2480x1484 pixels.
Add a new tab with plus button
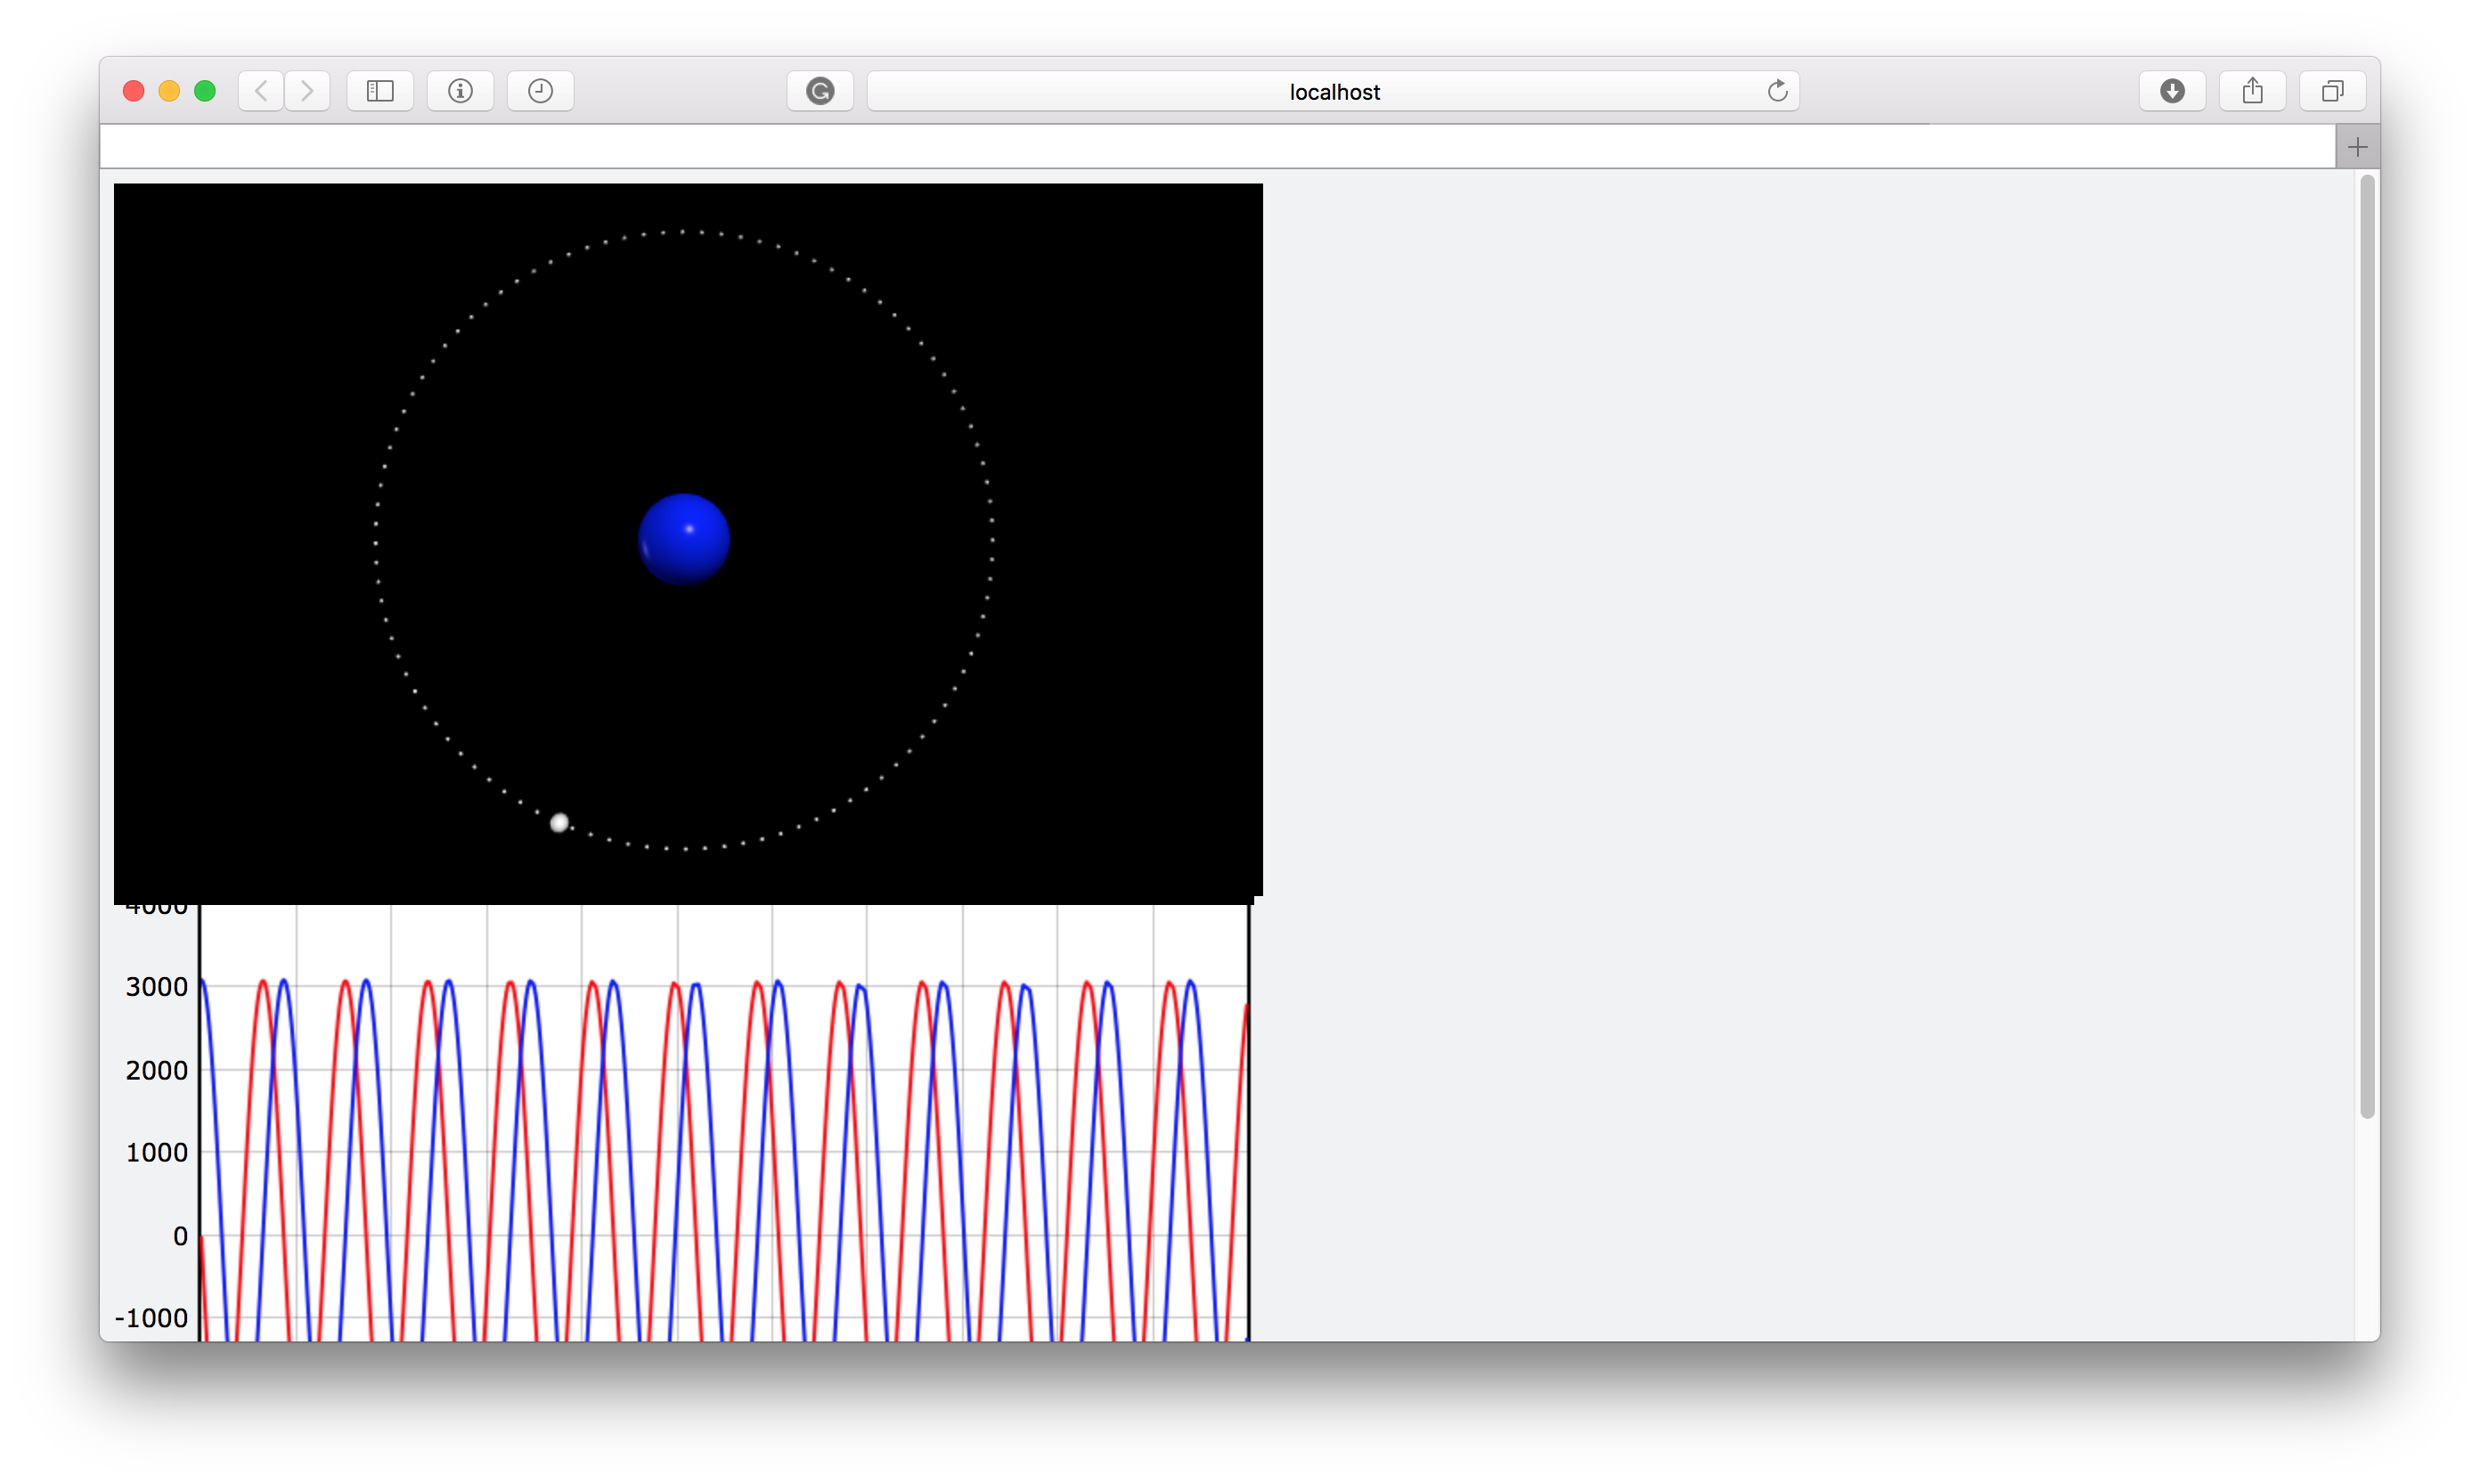point(2357,147)
